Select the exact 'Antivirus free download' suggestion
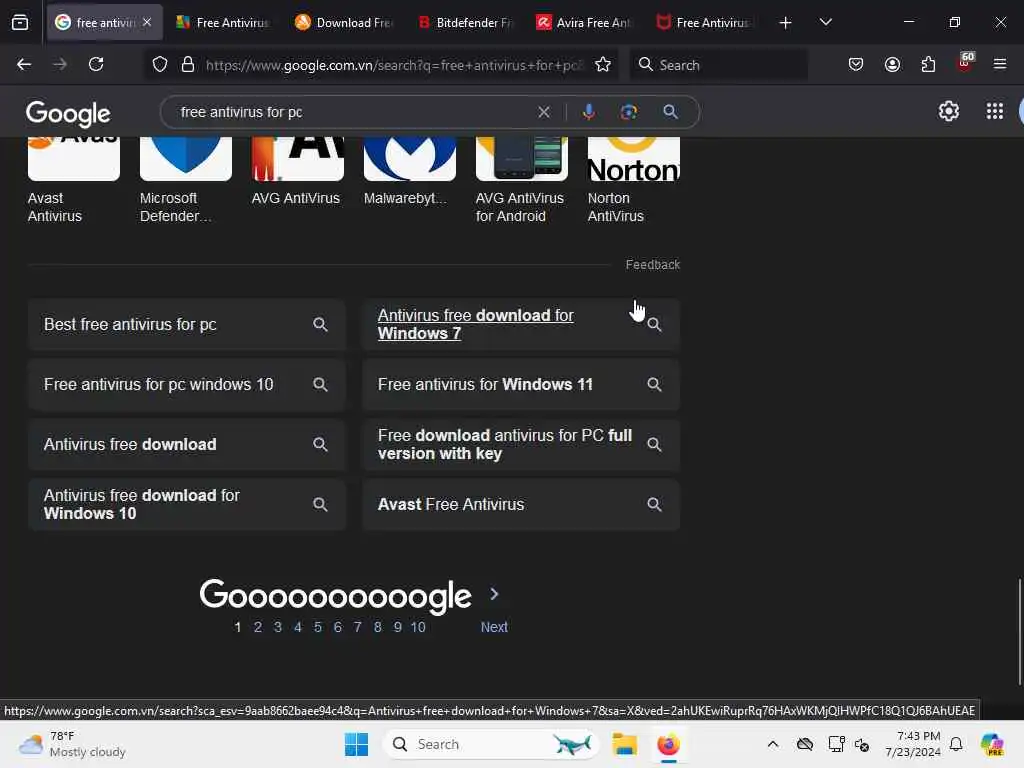 (x=187, y=445)
